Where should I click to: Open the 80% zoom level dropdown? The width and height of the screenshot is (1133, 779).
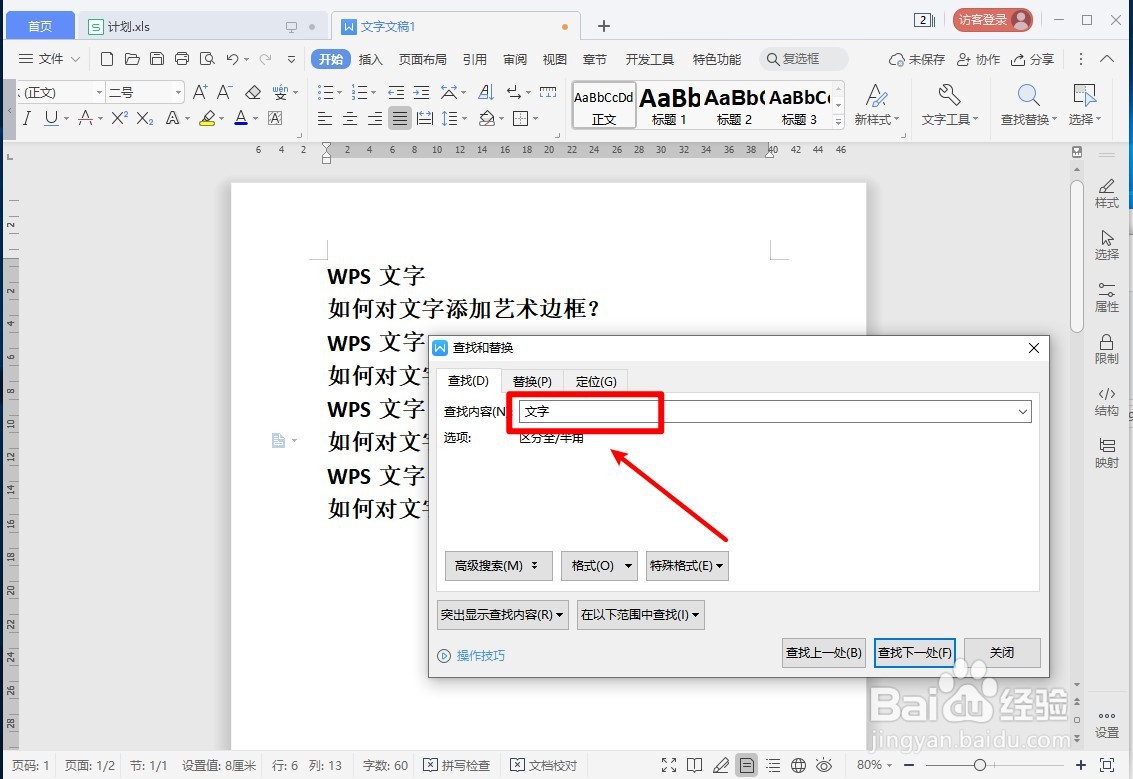(x=874, y=765)
